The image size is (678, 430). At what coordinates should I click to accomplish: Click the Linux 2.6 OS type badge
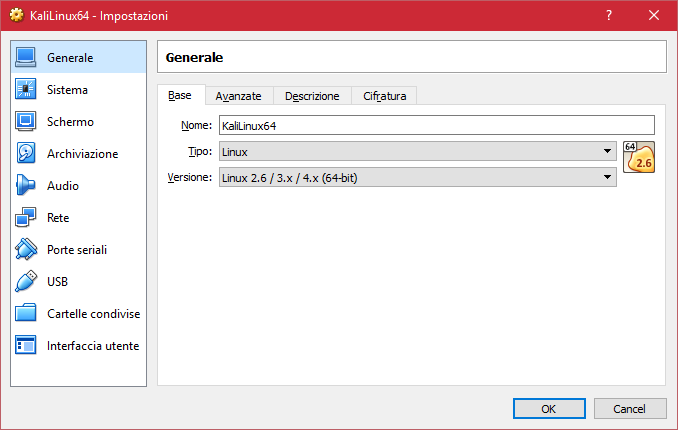click(x=639, y=157)
